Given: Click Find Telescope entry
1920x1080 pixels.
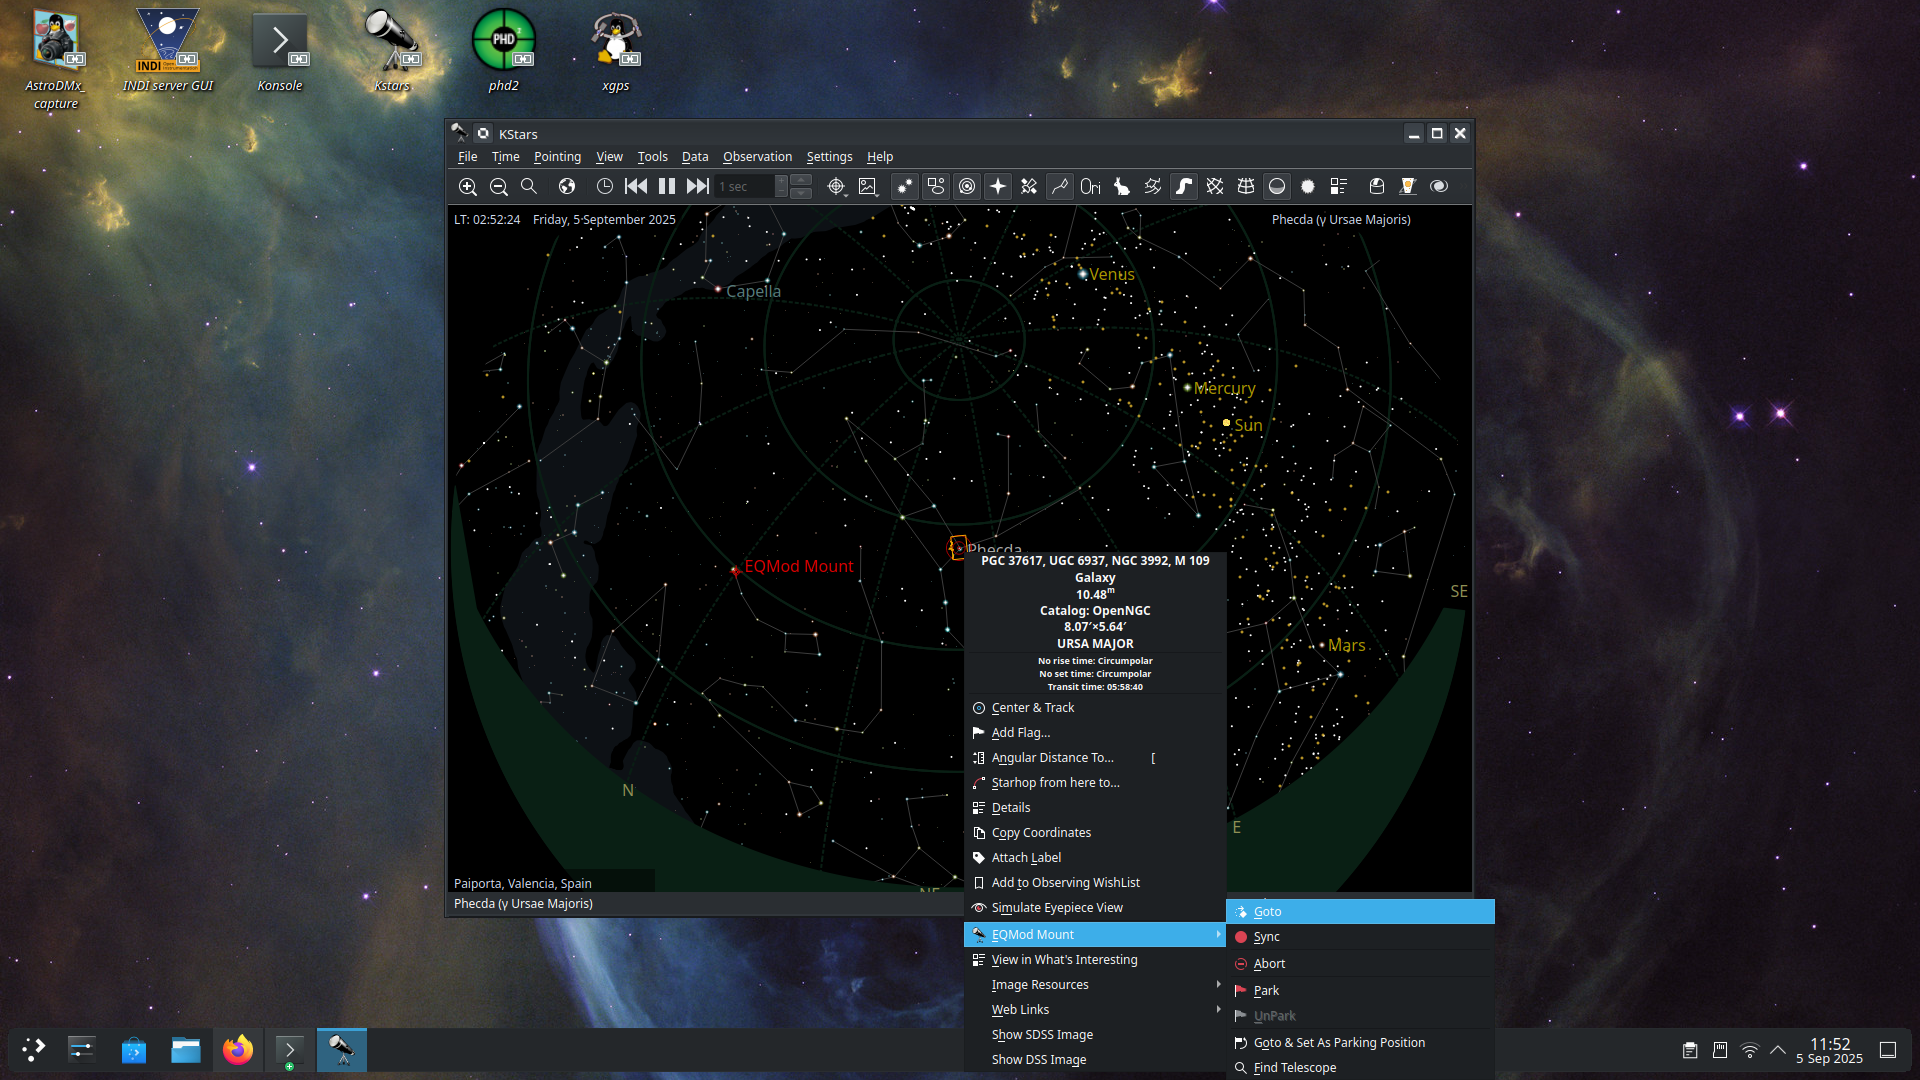Looking at the screenshot, I should (x=1360, y=1068).
